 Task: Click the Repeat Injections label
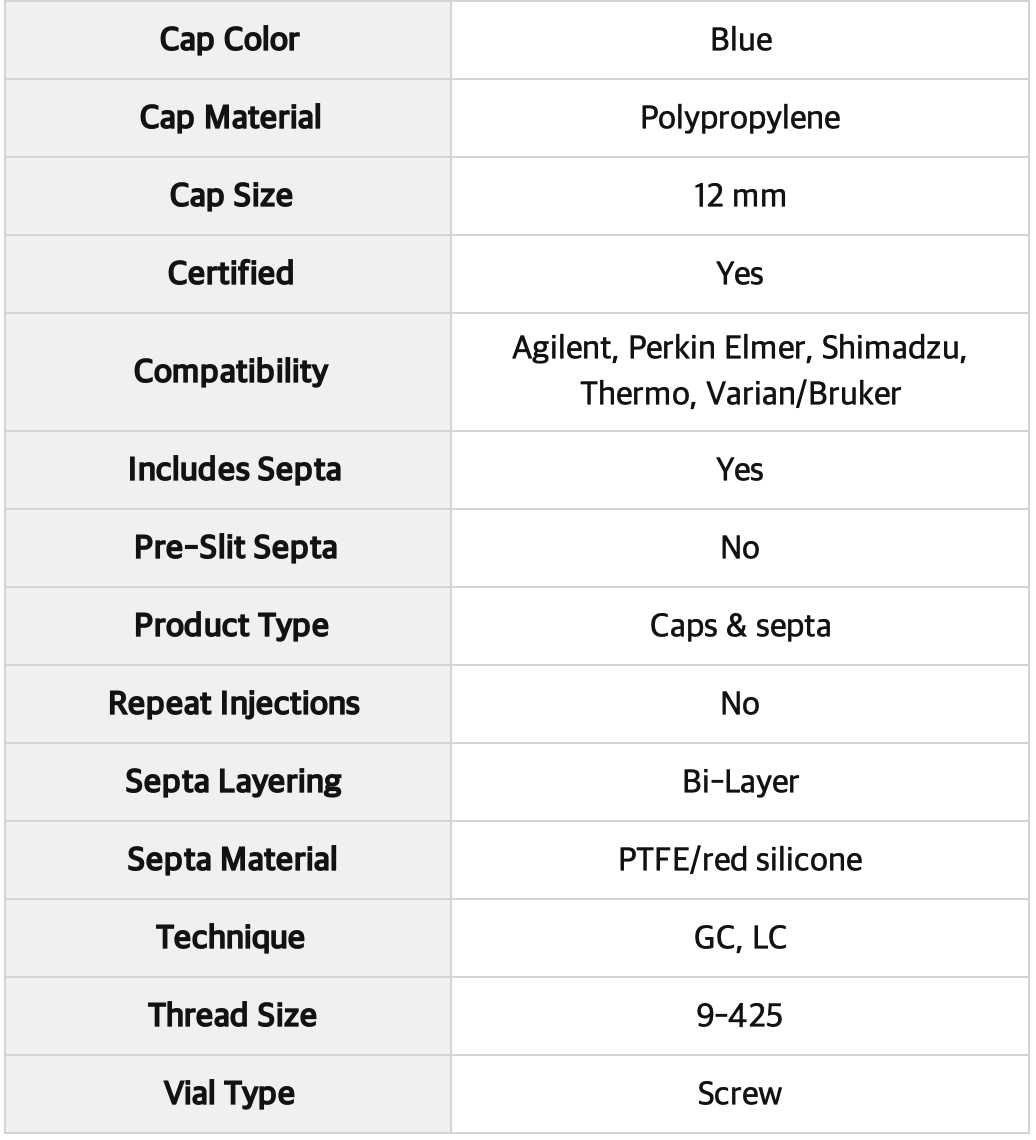click(x=234, y=704)
